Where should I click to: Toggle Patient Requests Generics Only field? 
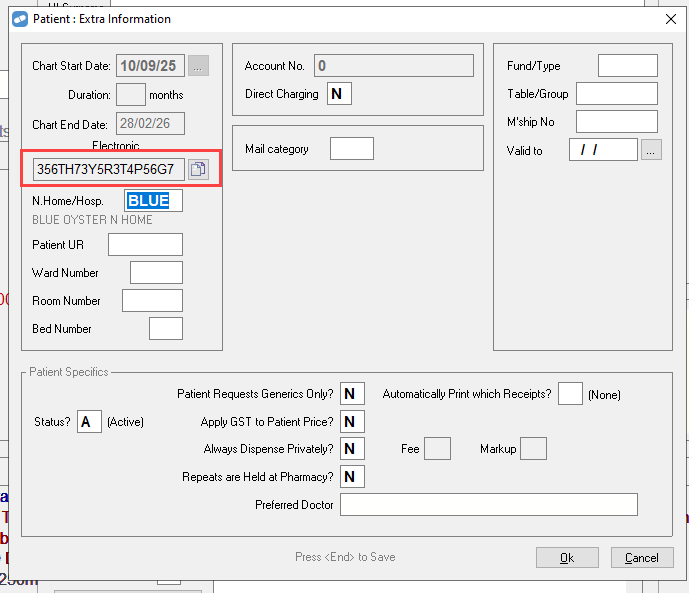pos(352,394)
